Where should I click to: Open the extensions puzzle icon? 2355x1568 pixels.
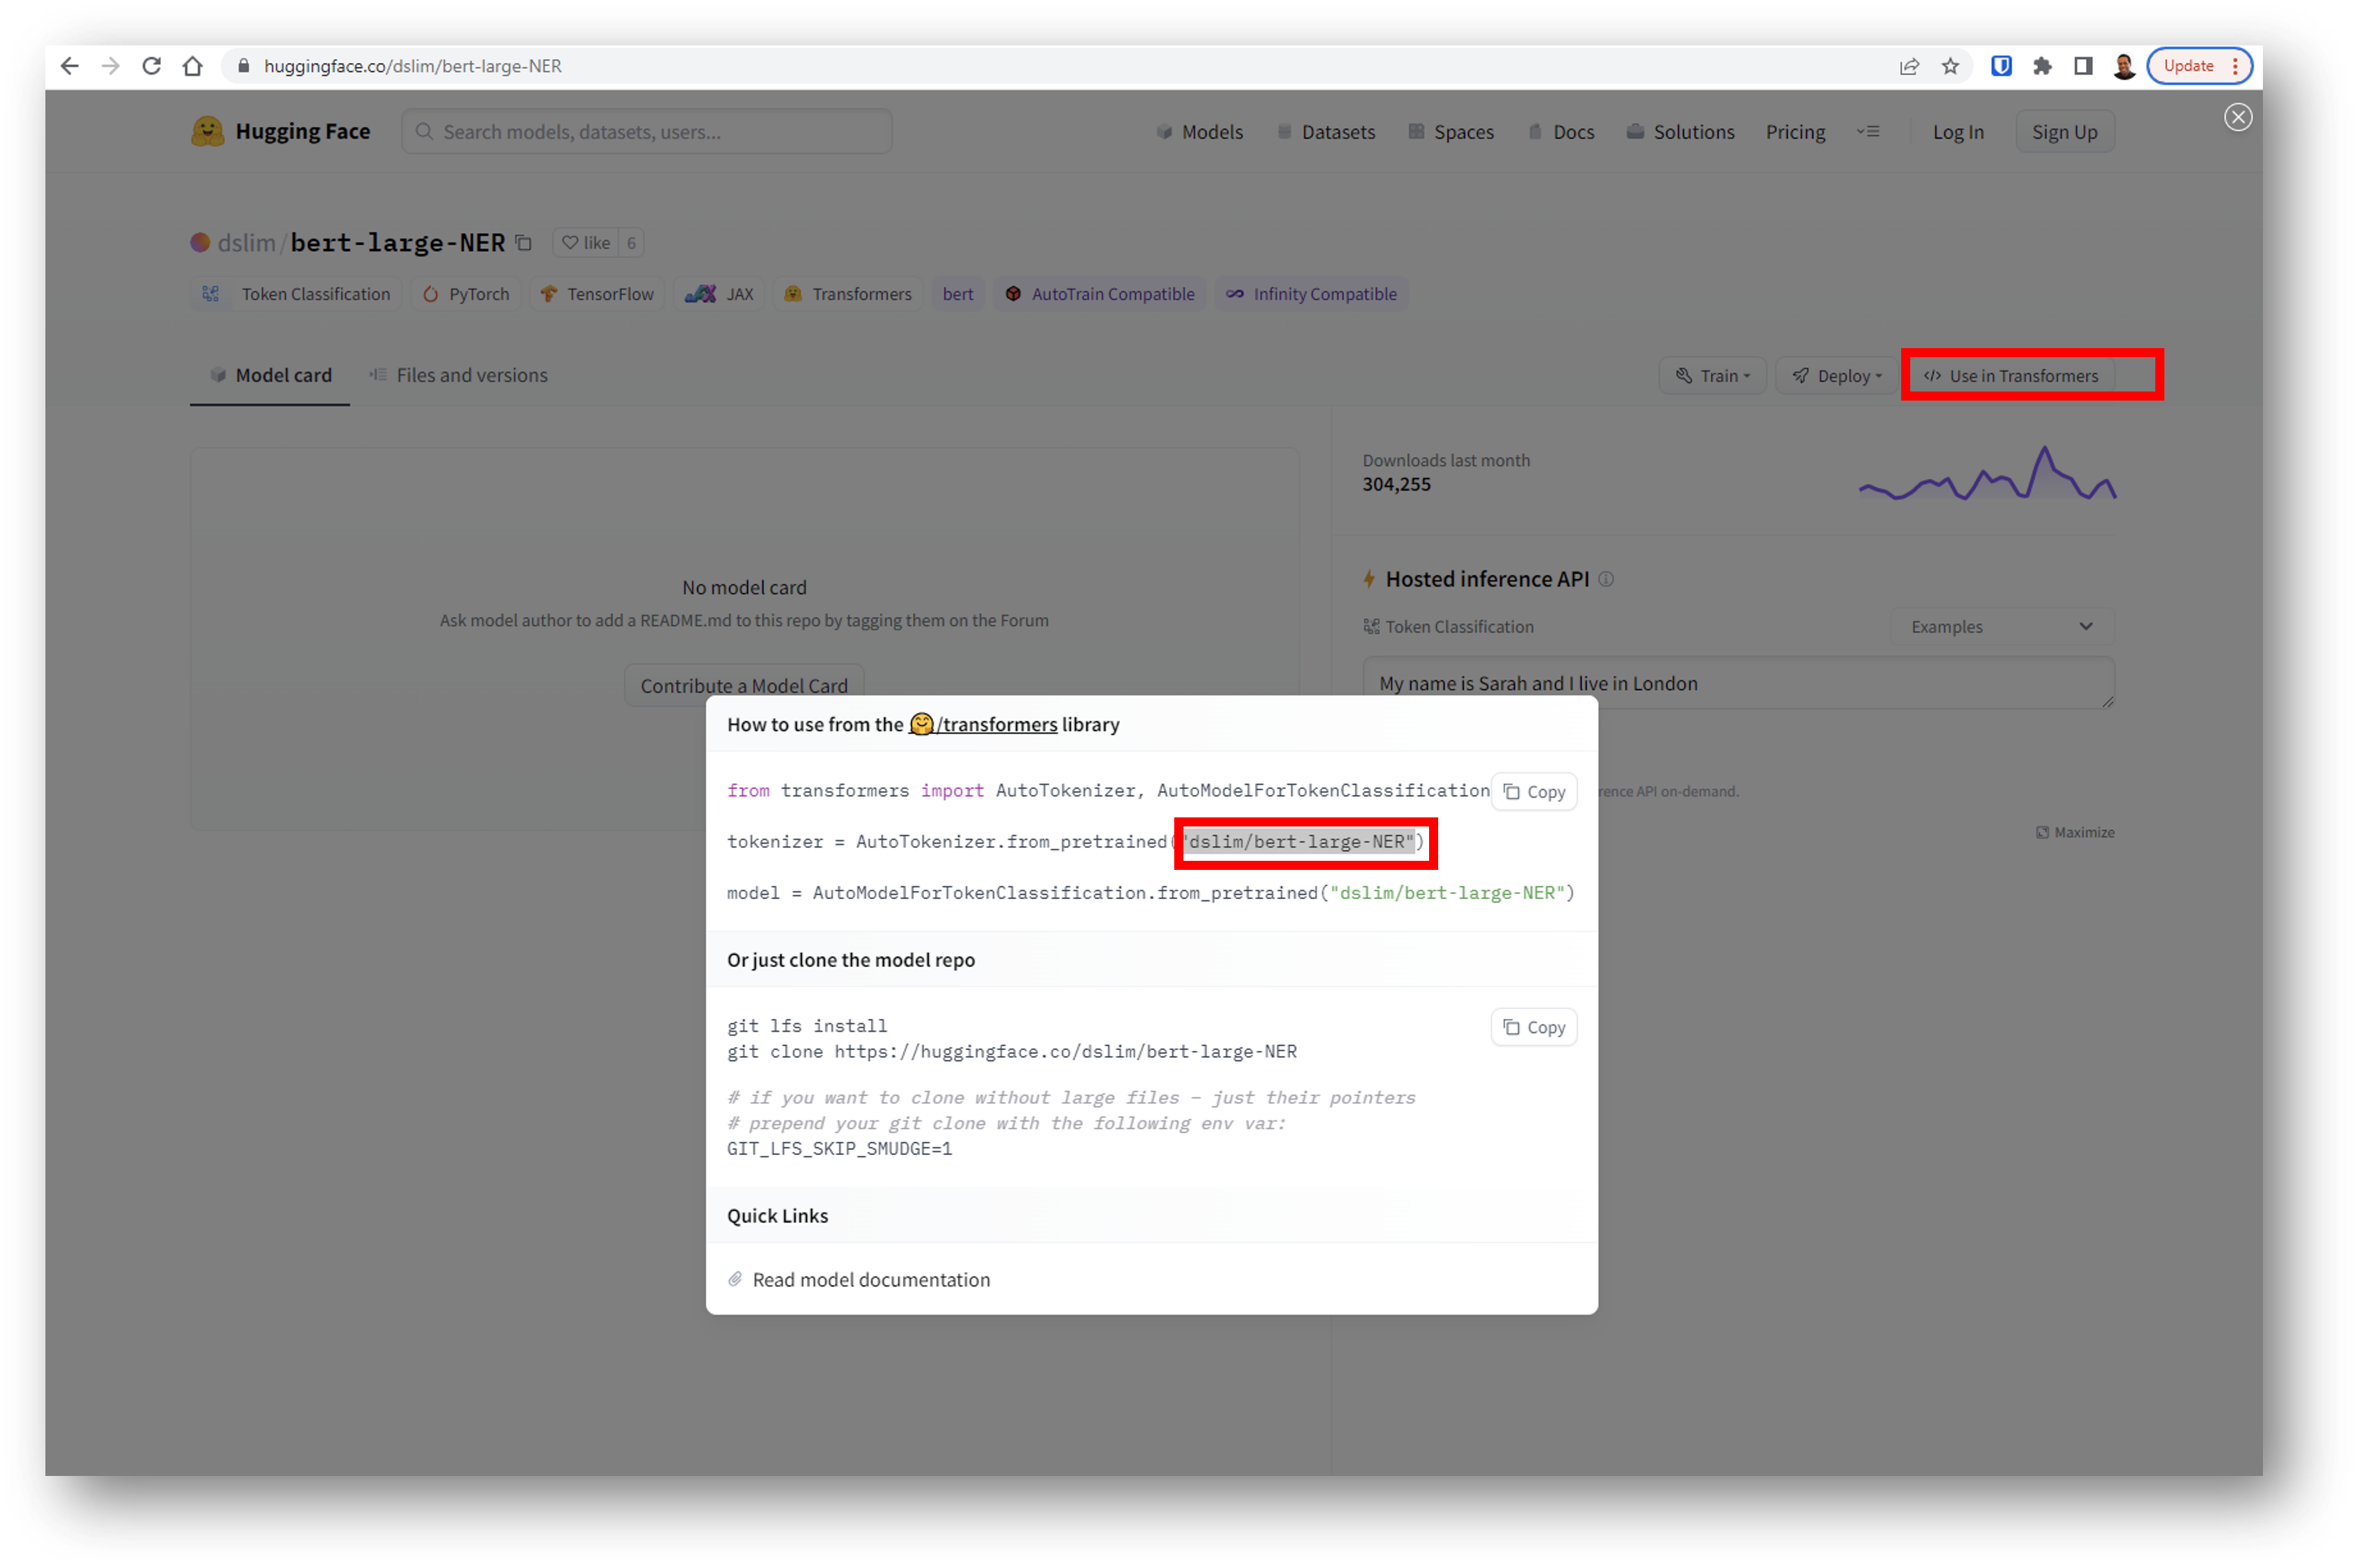tap(2042, 66)
